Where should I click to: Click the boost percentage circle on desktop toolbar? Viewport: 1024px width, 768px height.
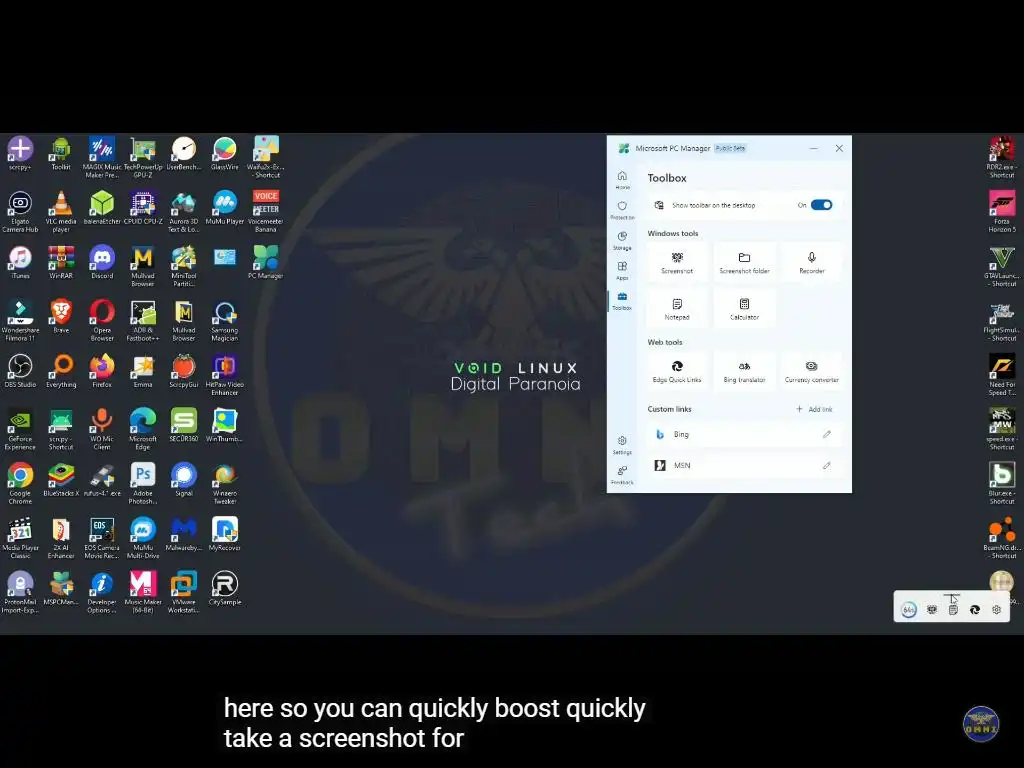(x=909, y=610)
